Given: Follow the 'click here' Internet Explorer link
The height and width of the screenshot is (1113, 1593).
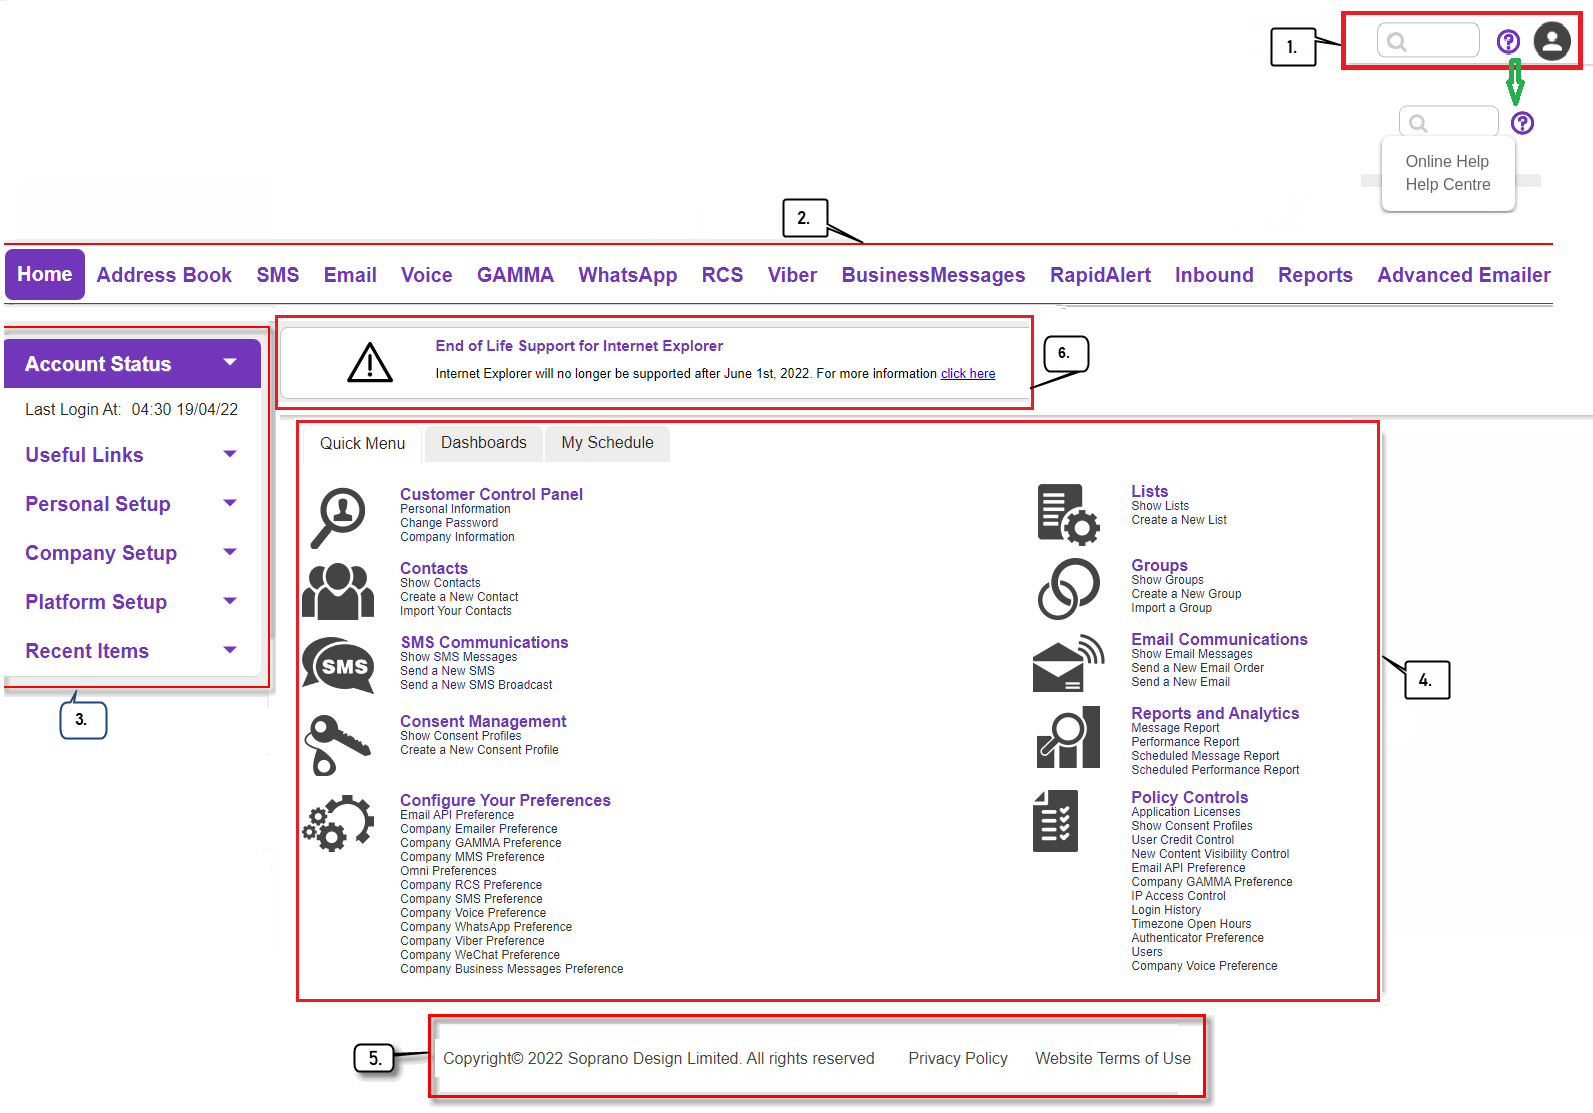Looking at the screenshot, I should click(x=967, y=374).
